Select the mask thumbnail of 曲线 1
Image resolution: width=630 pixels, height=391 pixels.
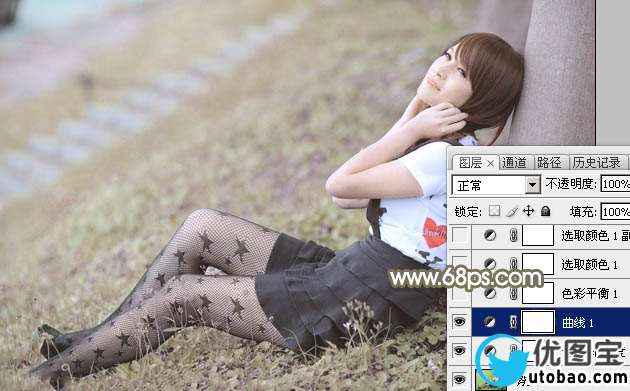538,321
